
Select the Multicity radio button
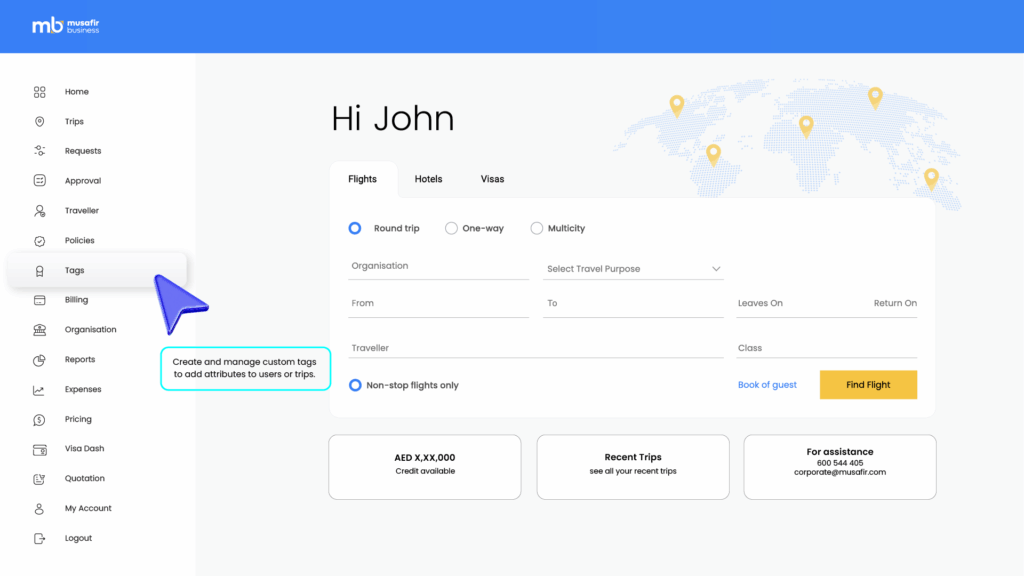537,228
